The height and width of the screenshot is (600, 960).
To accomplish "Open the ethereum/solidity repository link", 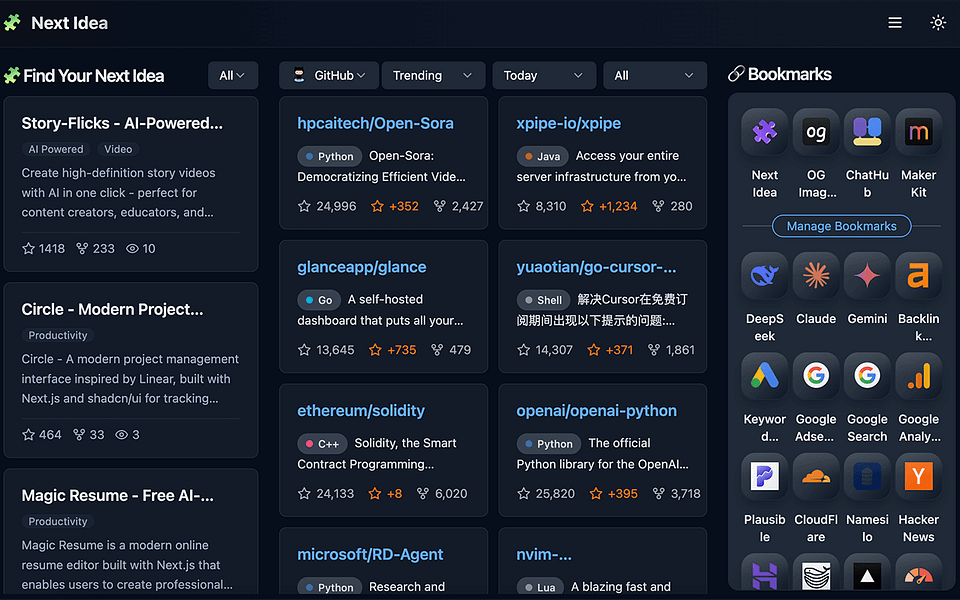I will pyautogui.click(x=361, y=411).
